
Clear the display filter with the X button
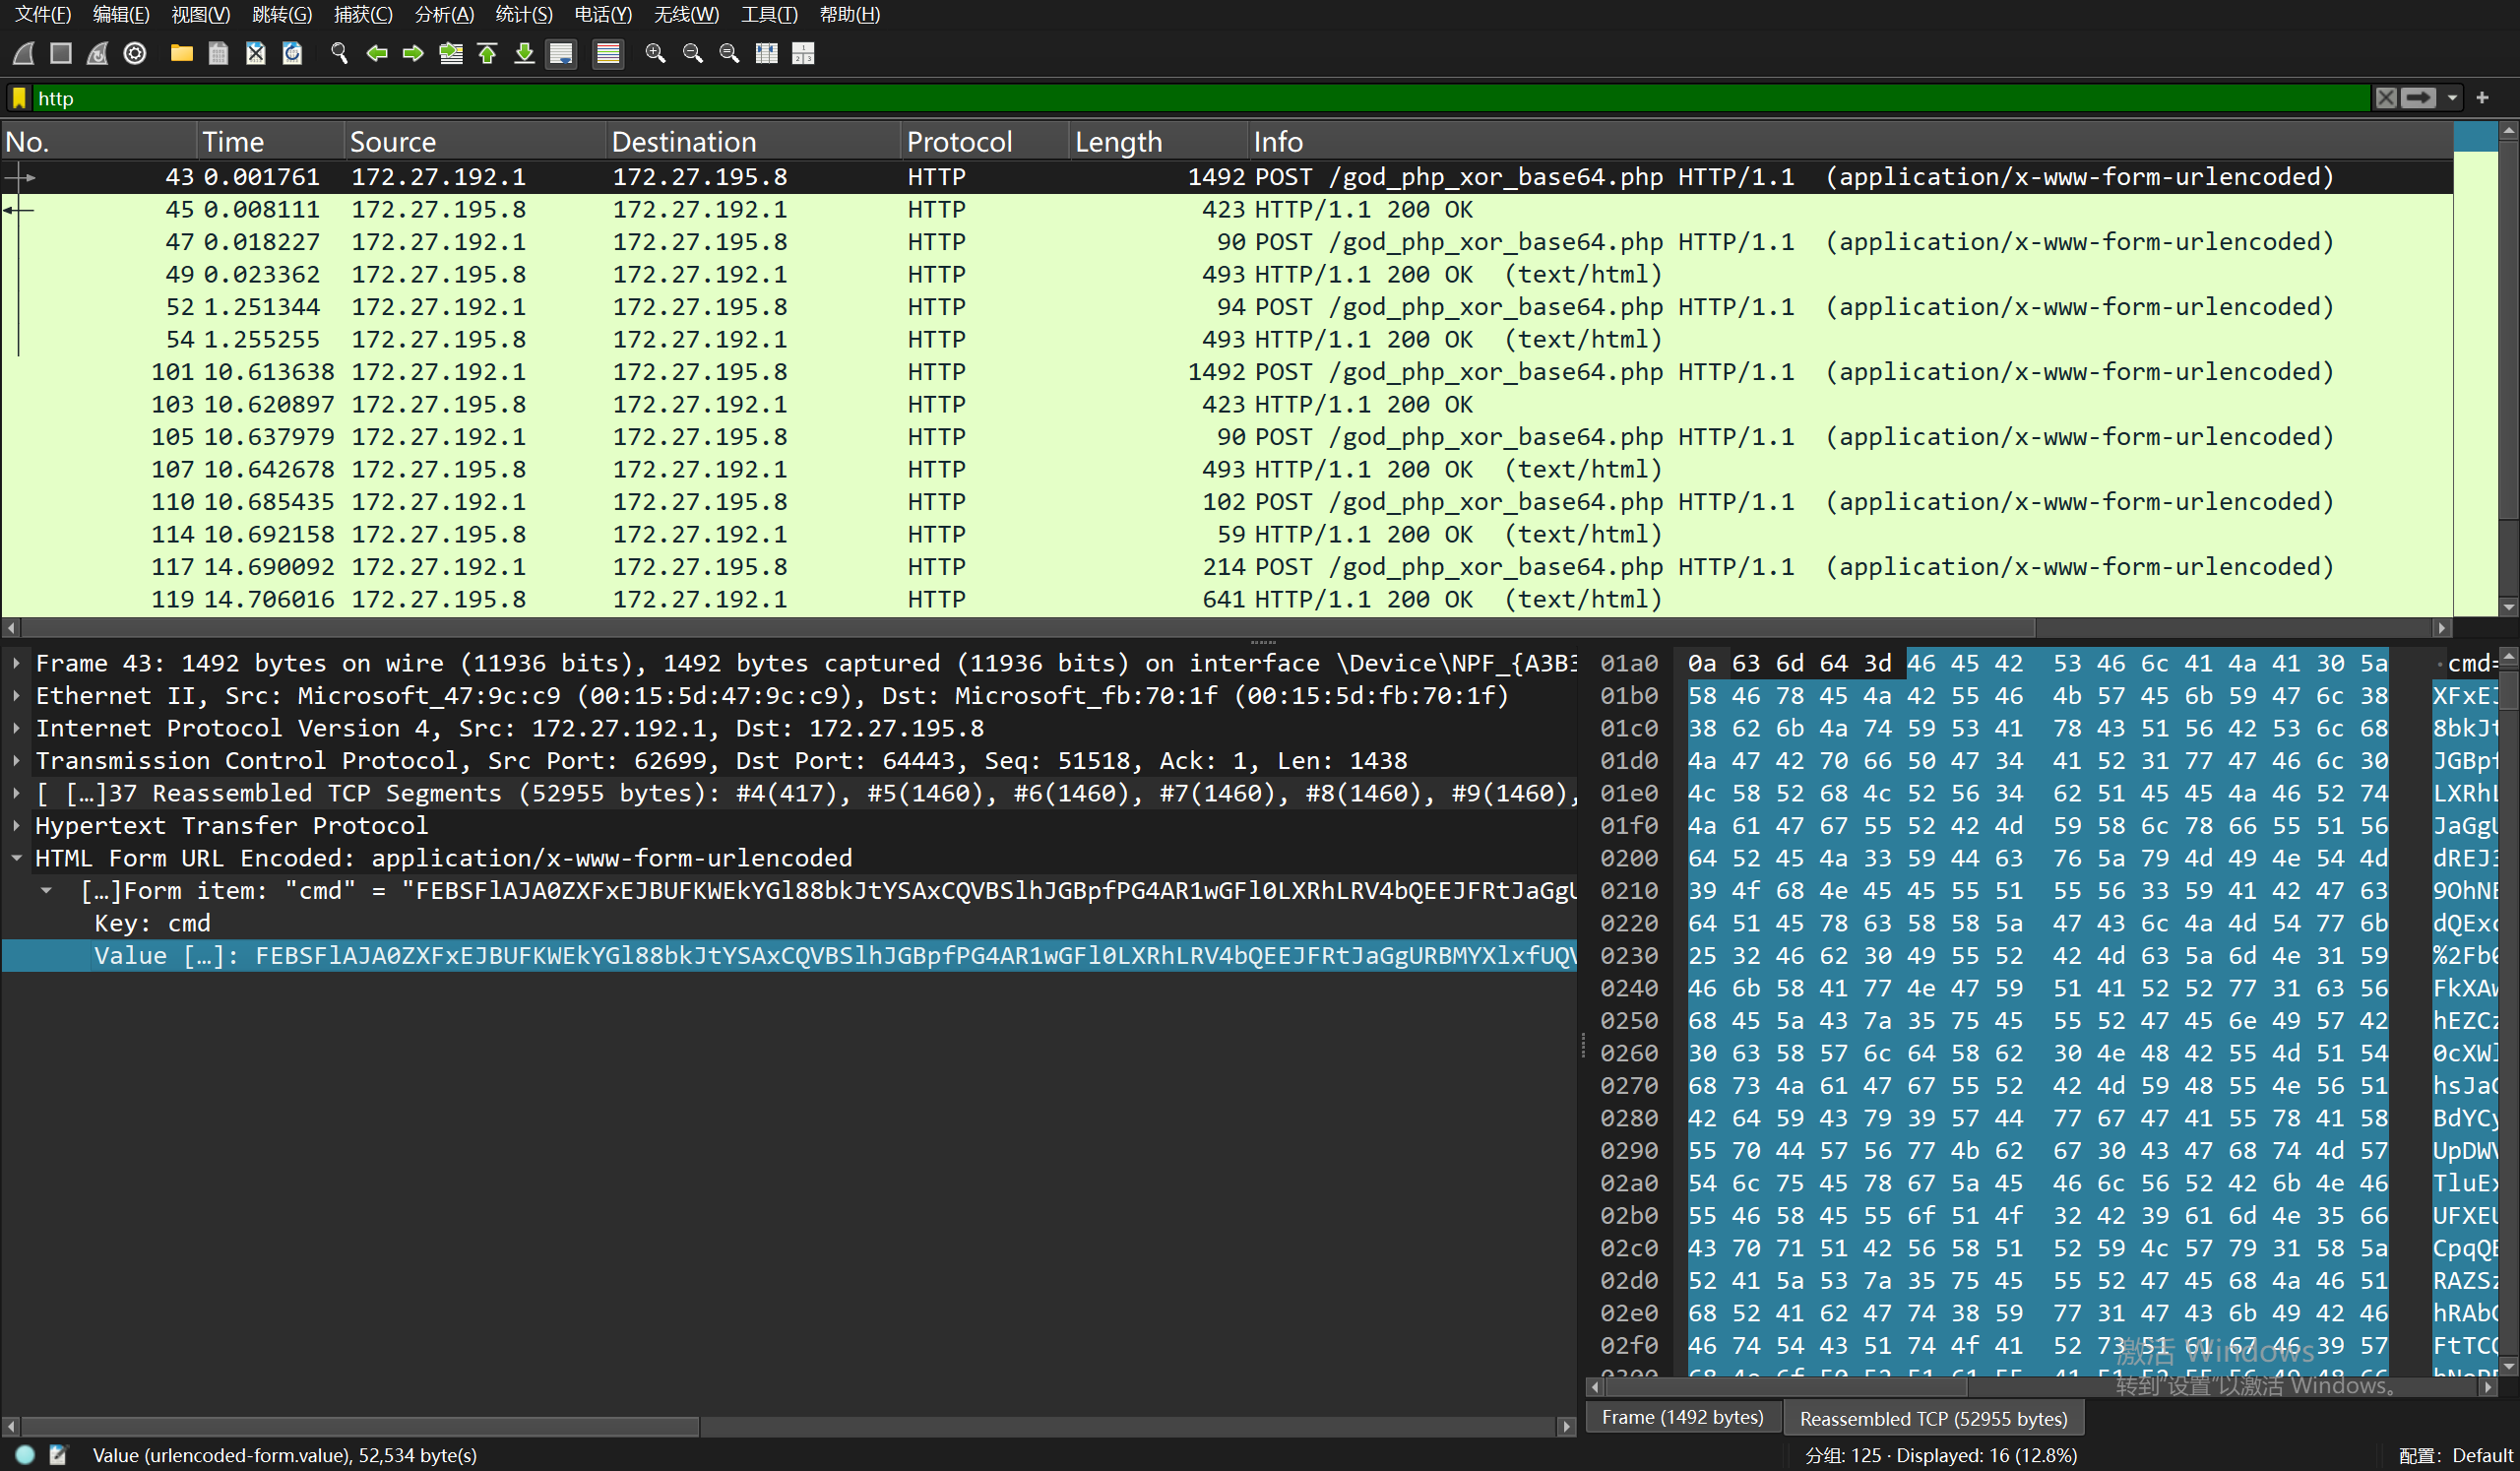(x=2386, y=98)
